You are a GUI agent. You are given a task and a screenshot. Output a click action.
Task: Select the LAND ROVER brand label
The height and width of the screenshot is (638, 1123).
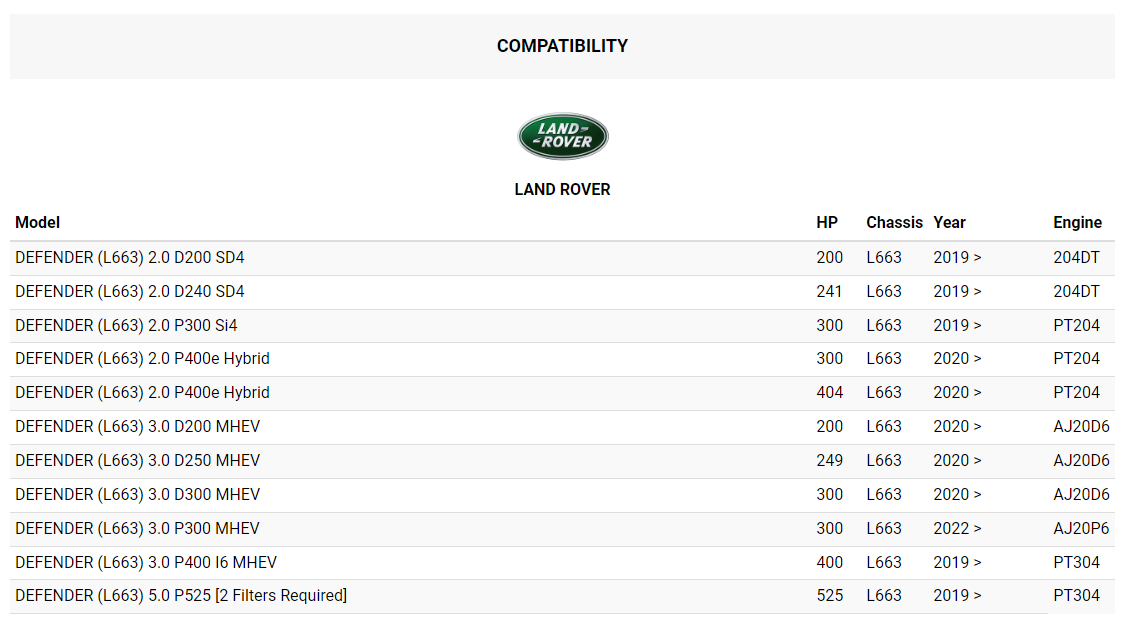(562, 190)
